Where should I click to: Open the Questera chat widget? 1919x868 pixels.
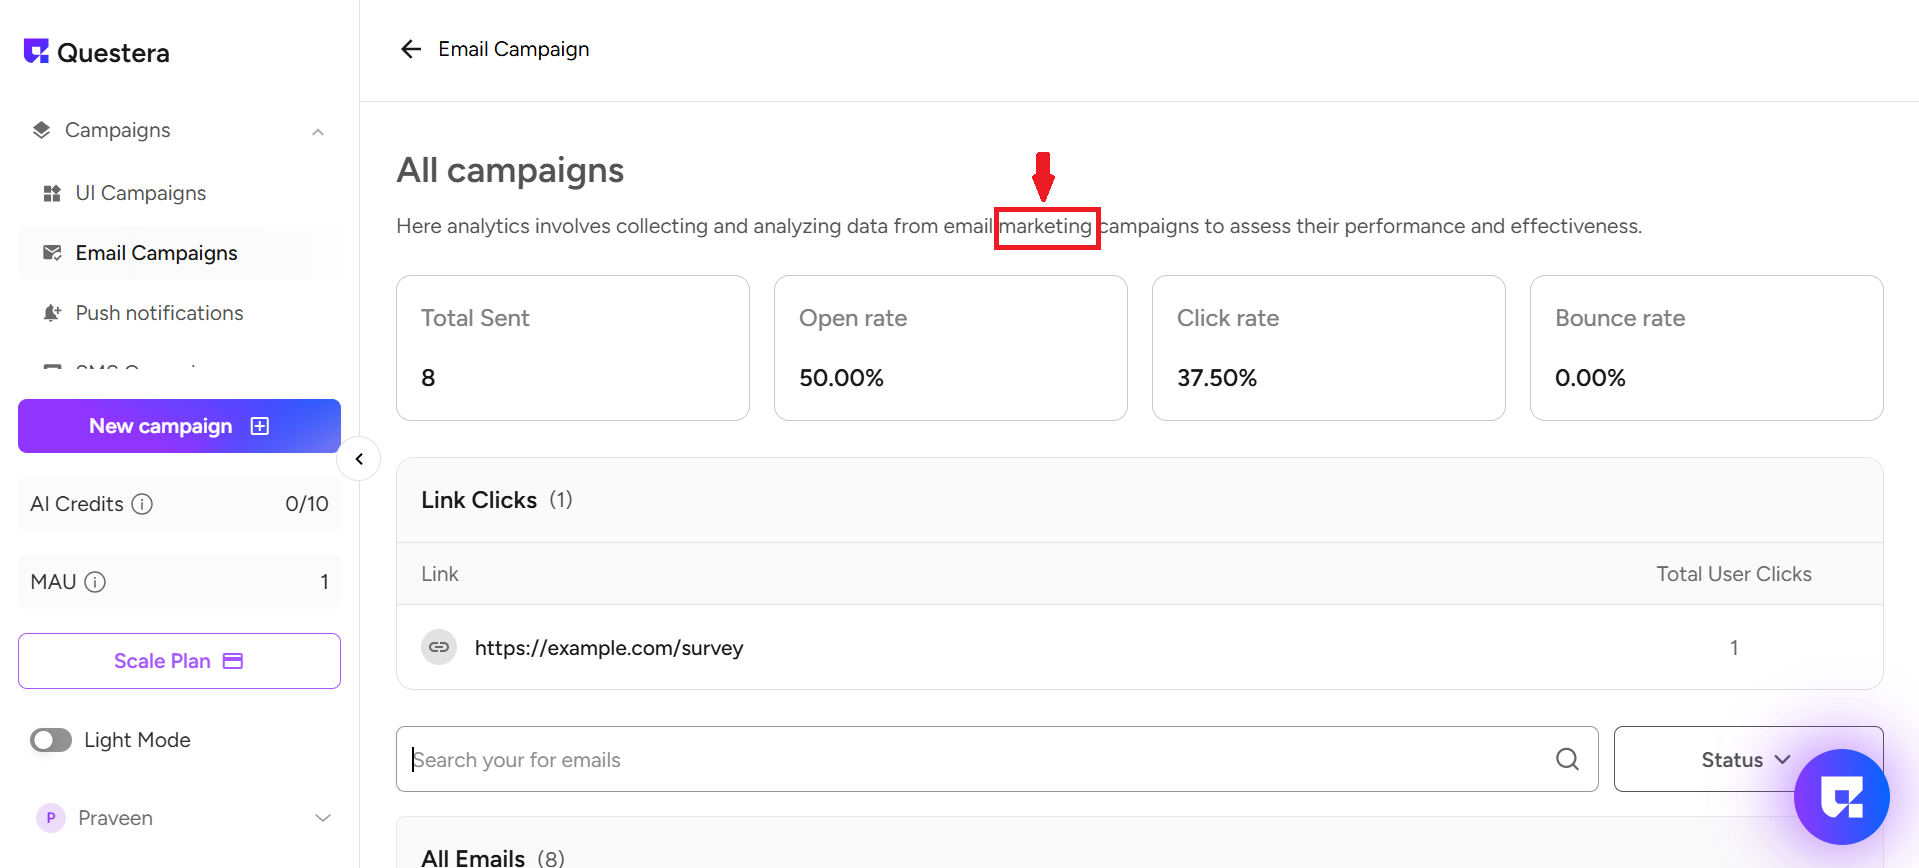point(1840,796)
